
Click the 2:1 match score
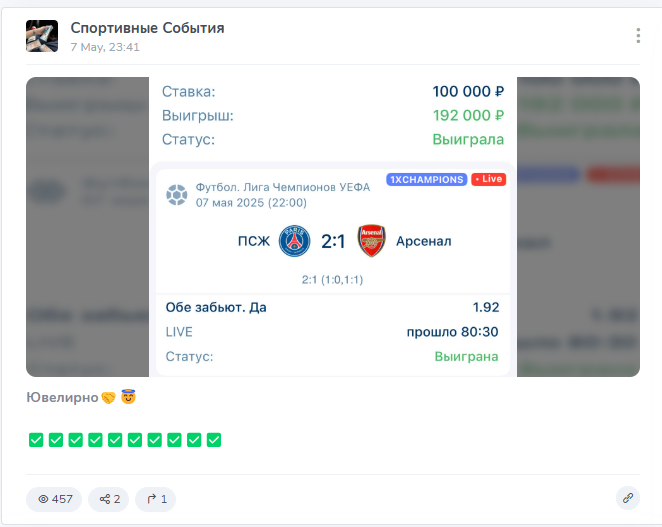click(x=333, y=241)
